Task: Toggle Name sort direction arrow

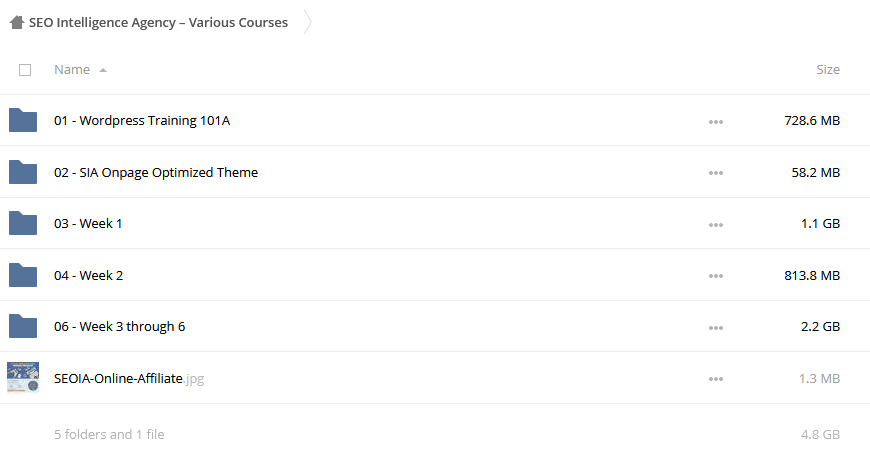Action: coord(103,70)
